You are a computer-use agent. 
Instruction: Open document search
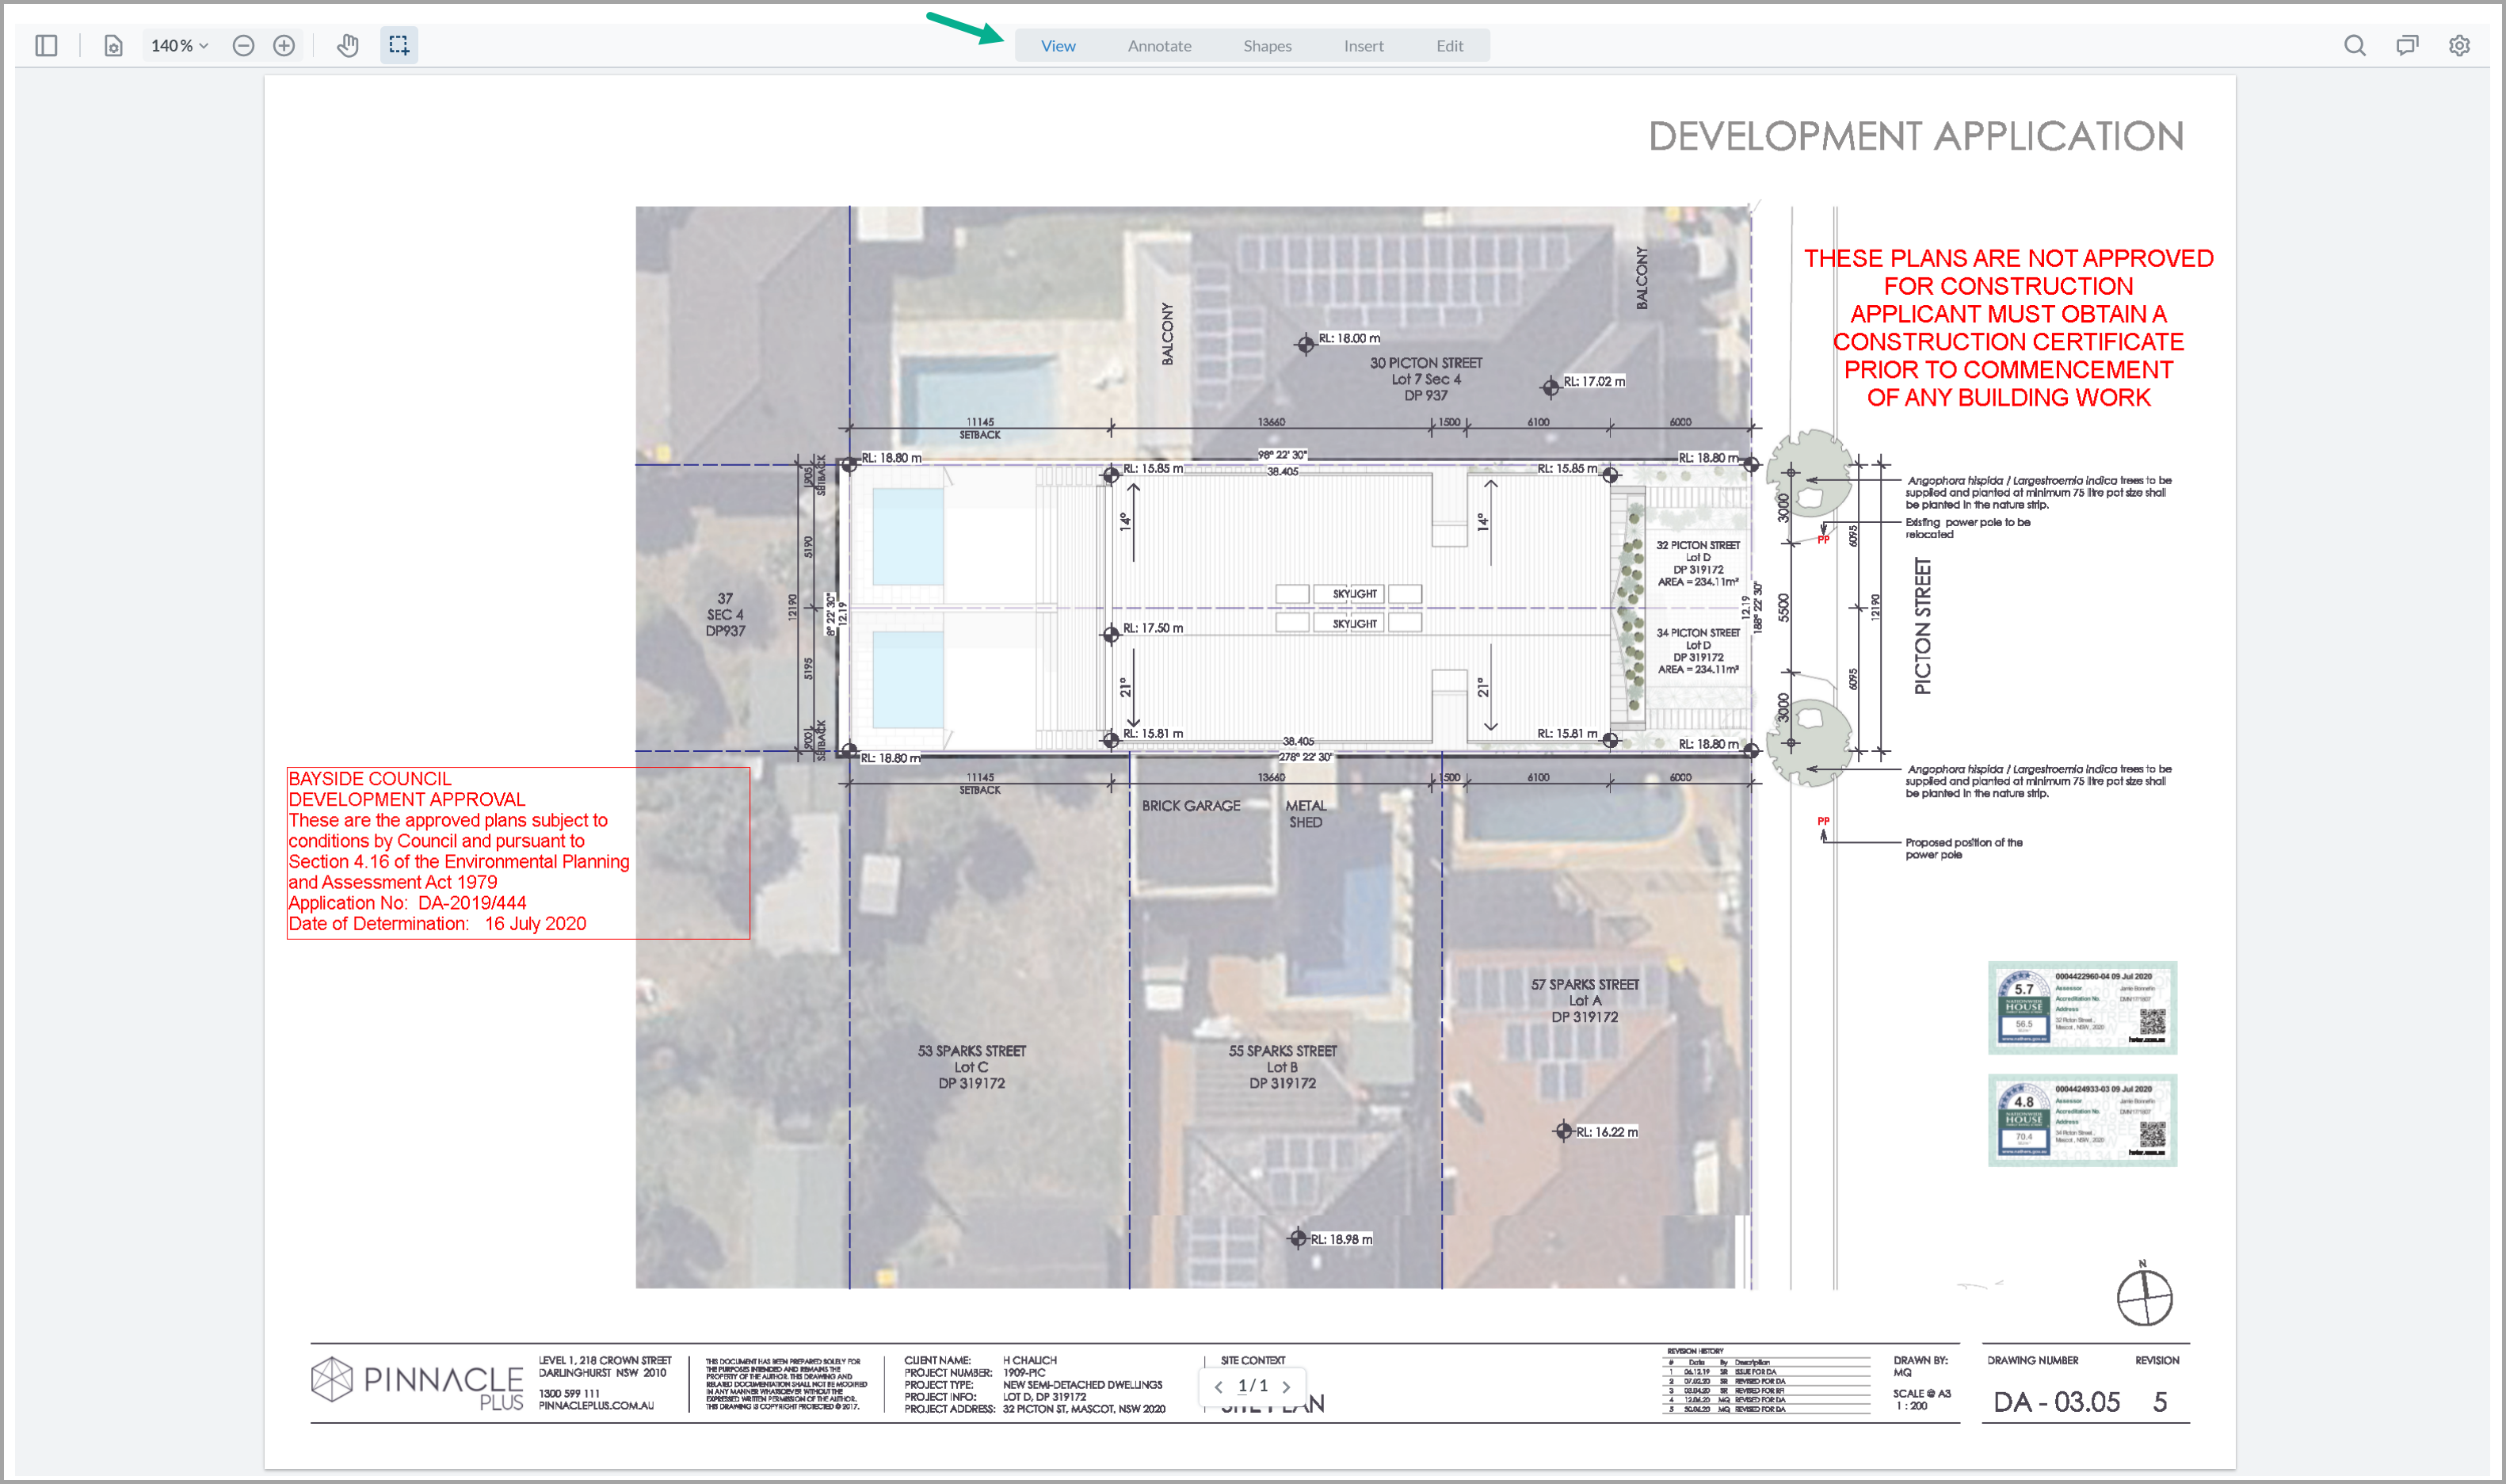point(2355,45)
